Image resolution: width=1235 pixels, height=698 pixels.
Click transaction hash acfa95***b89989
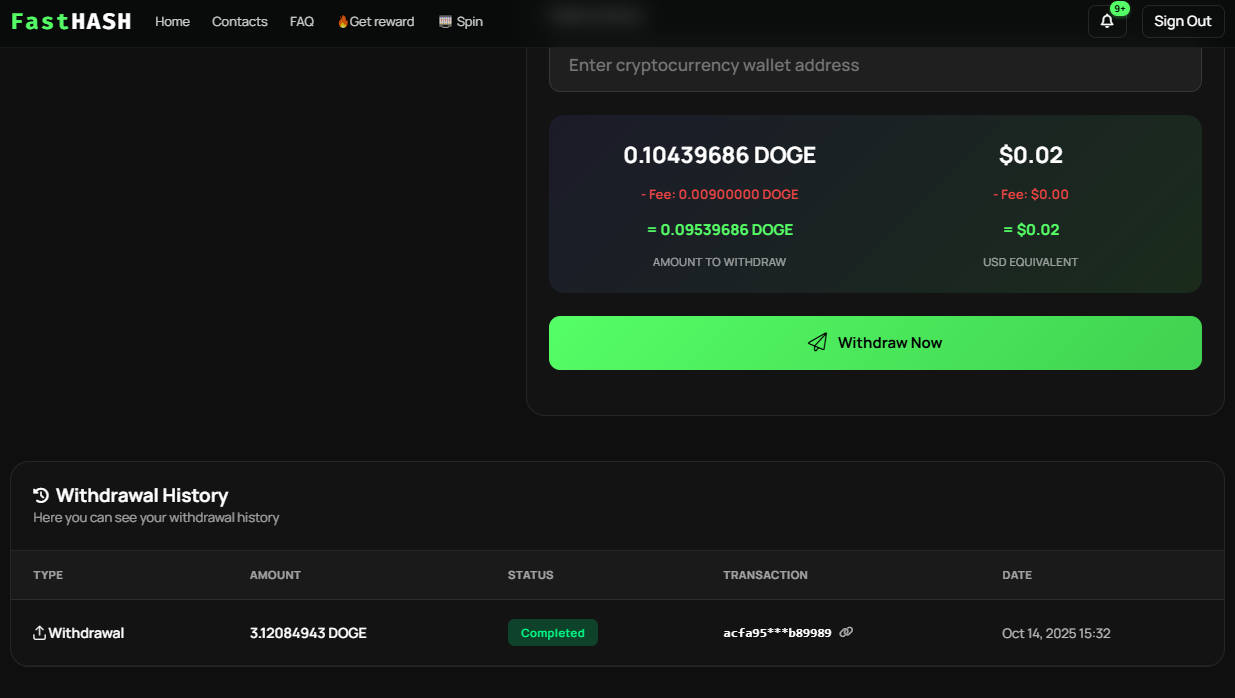(777, 633)
